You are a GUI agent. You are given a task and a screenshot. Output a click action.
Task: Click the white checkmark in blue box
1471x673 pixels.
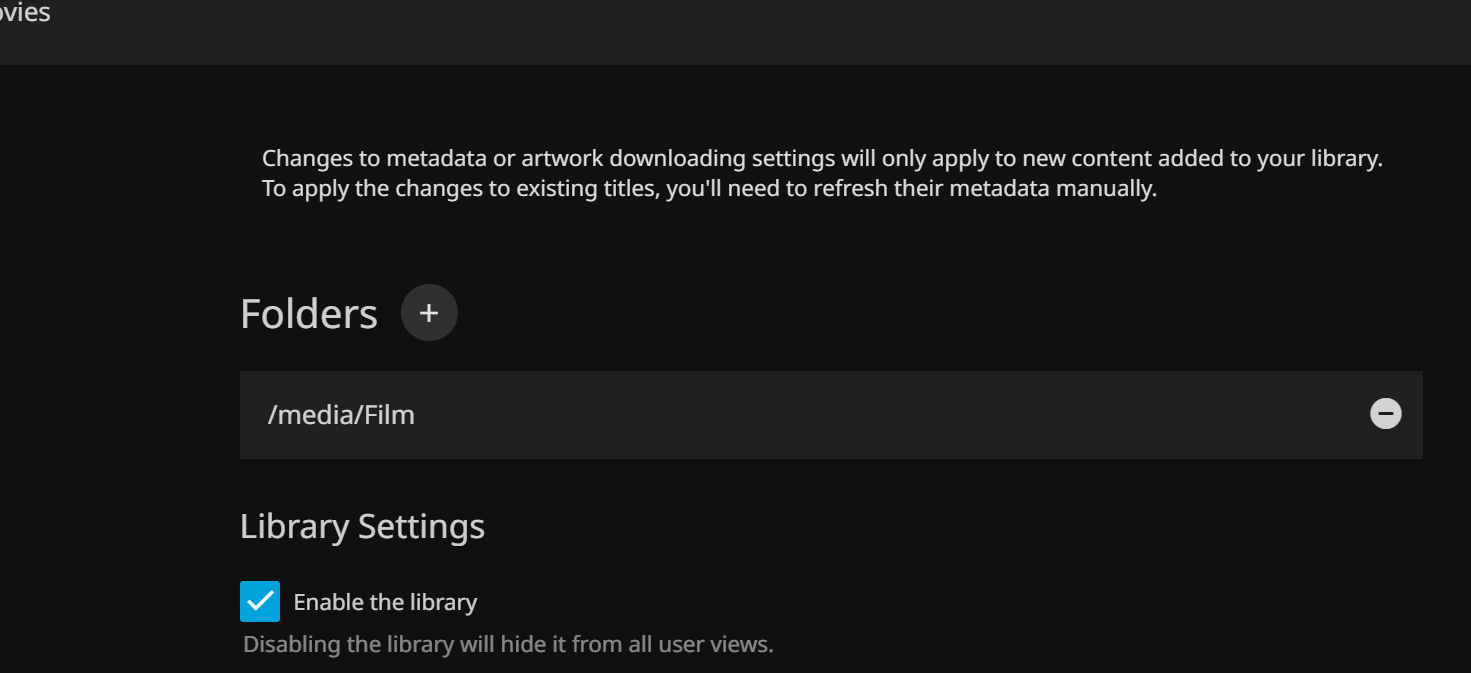click(x=260, y=602)
